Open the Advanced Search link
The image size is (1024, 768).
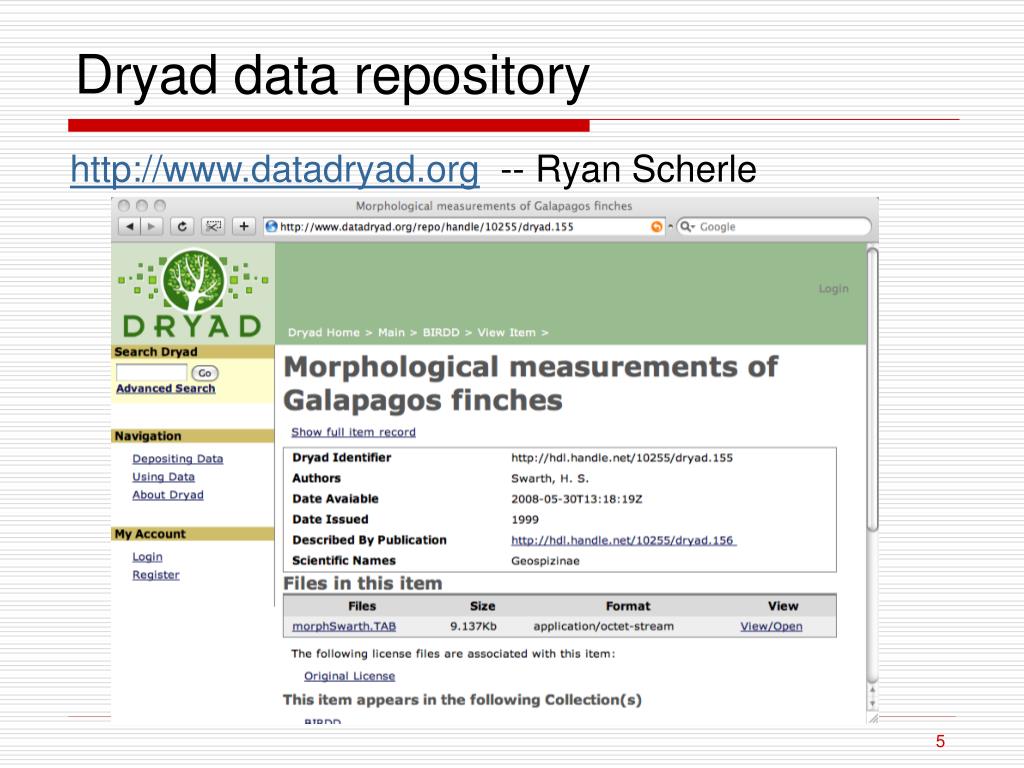(x=165, y=389)
